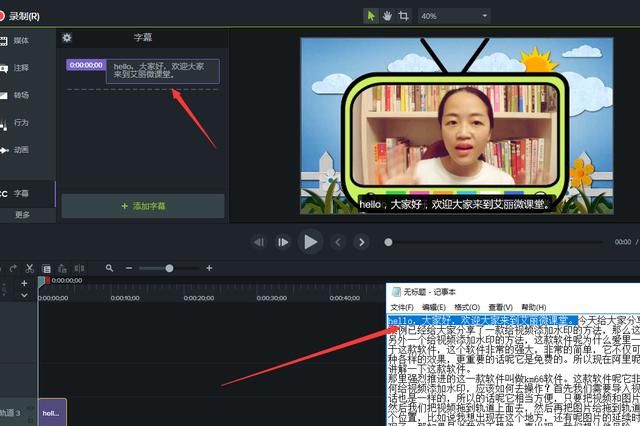This screenshot has height=426, width=640.
Task: Click the redo arrow in timeline toolbar
Action: [x=13, y=268]
